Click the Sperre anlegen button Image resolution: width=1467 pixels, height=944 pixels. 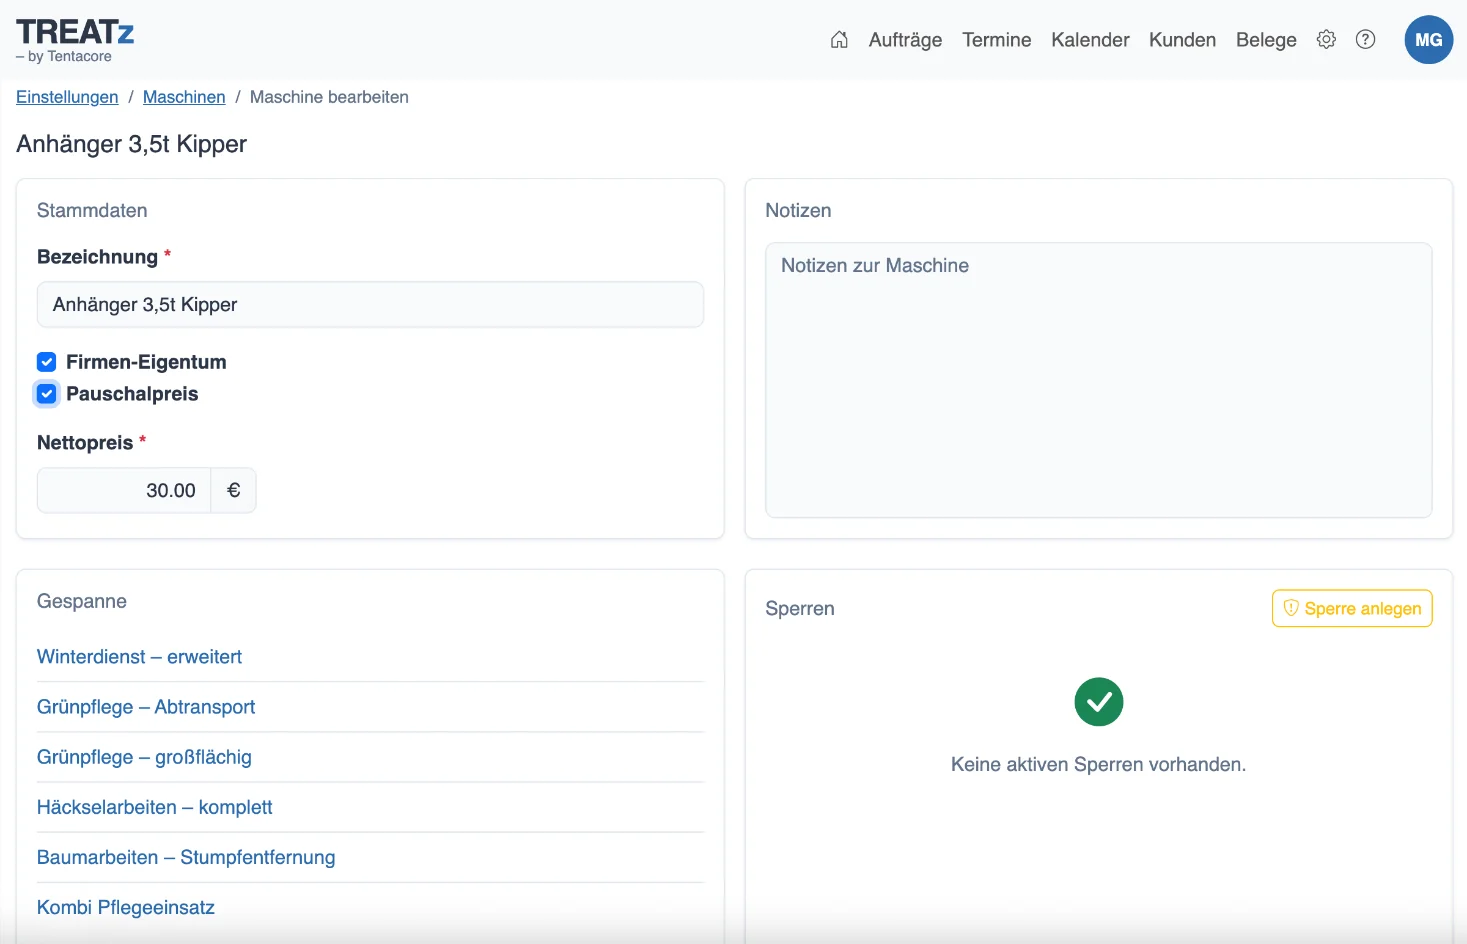(x=1352, y=608)
